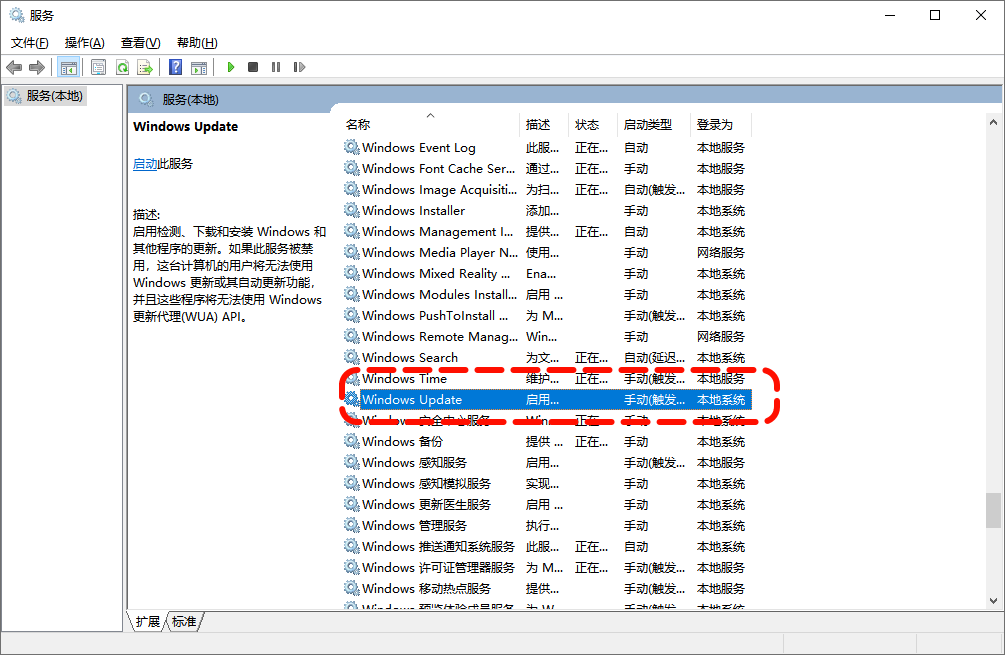Select the Windows 移动热点服务 row

click(x=547, y=588)
